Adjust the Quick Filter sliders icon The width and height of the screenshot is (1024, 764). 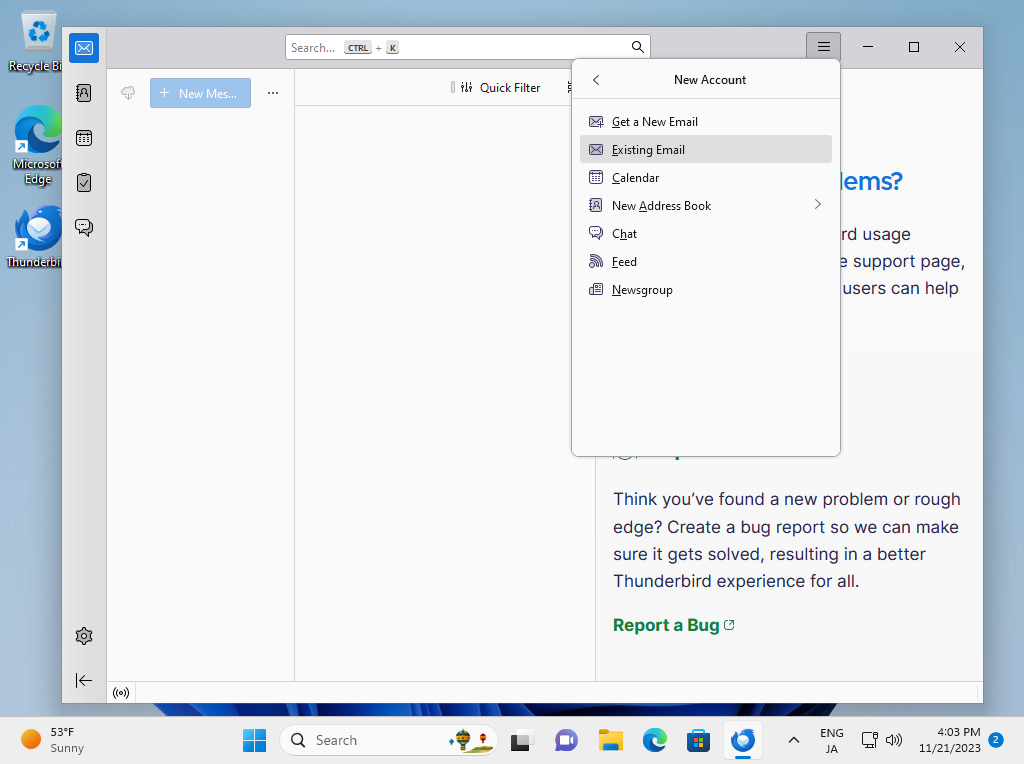(x=465, y=88)
